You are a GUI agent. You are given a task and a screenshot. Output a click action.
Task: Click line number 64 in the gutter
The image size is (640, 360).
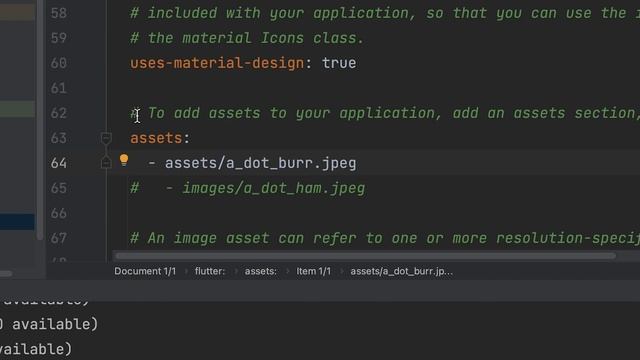point(59,163)
